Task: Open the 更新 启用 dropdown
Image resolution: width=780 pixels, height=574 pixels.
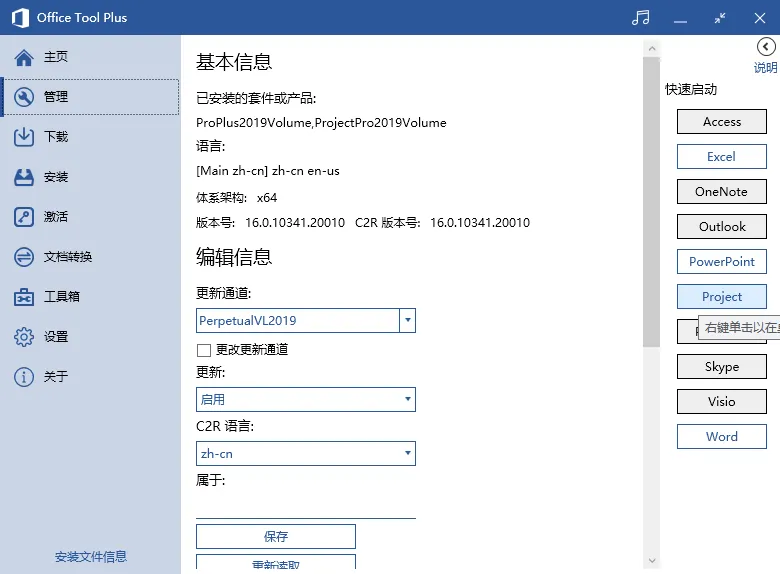Action: pyautogui.click(x=306, y=399)
